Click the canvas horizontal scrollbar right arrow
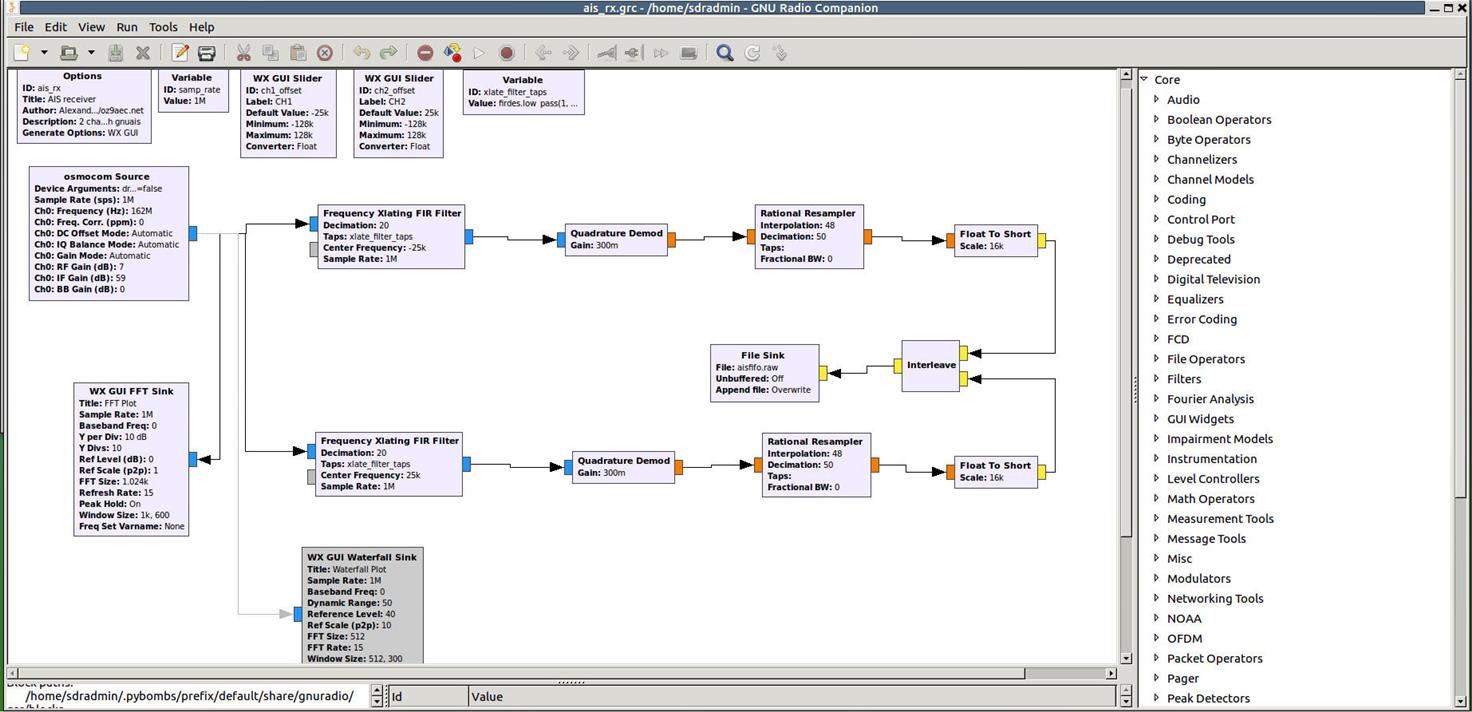The image size is (1472, 712). [1111, 672]
